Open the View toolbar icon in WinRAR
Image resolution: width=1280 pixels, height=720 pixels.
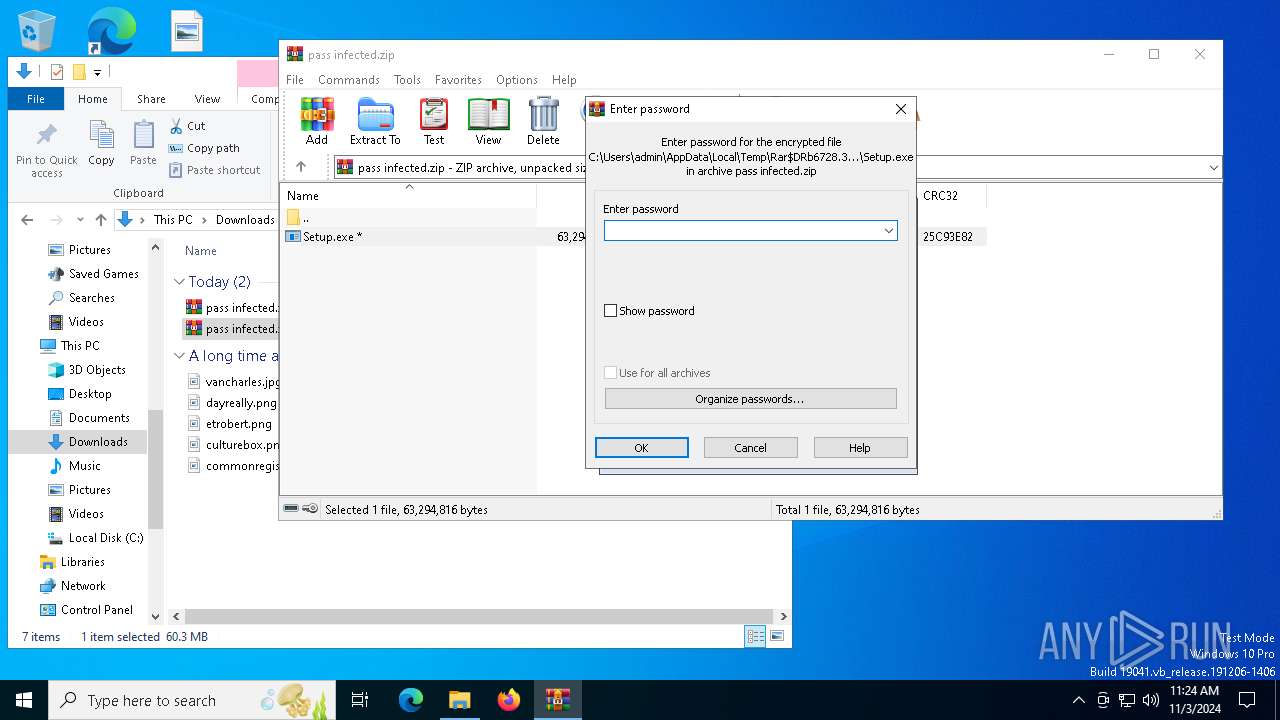click(x=488, y=121)
